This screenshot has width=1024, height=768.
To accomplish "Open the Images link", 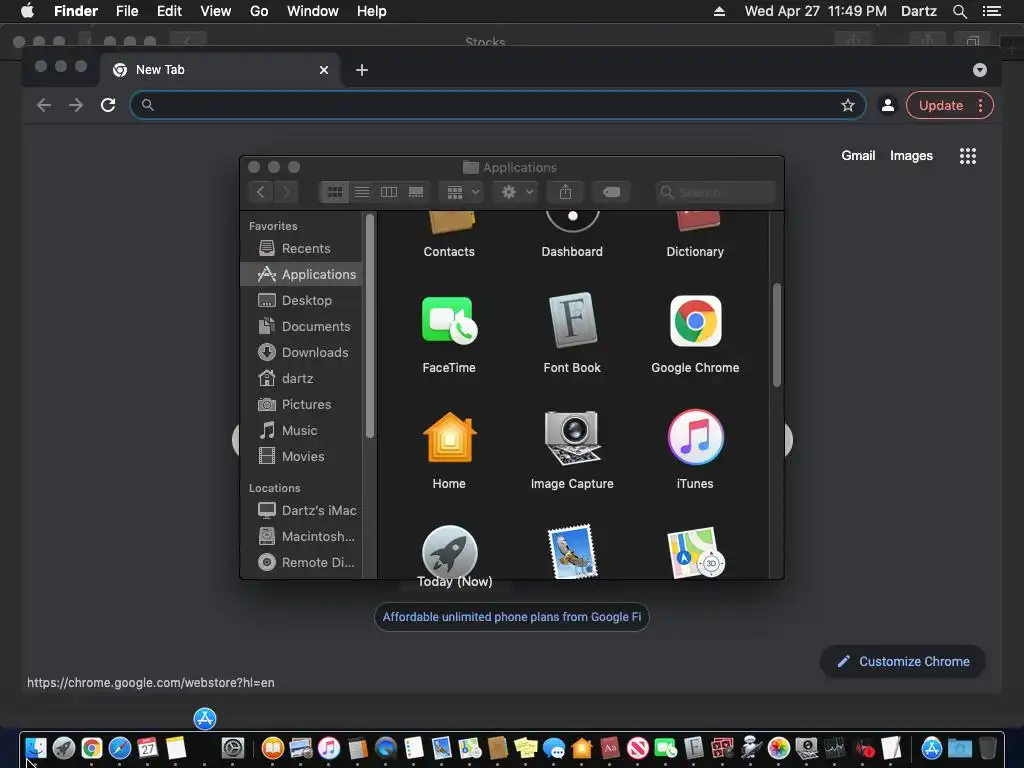I will (x=911, y=155).
